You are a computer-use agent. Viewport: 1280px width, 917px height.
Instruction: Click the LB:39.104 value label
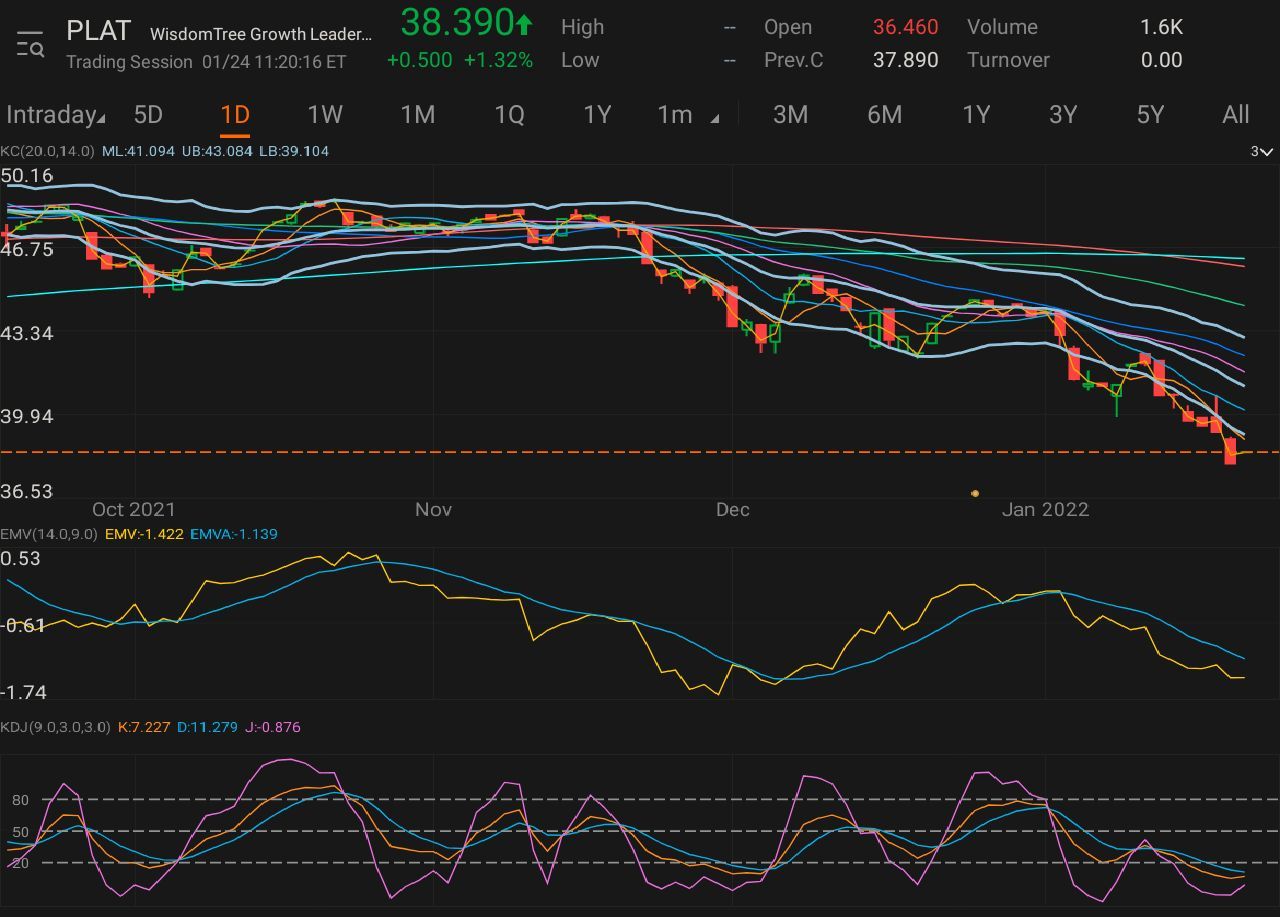[x=293, y=151]
